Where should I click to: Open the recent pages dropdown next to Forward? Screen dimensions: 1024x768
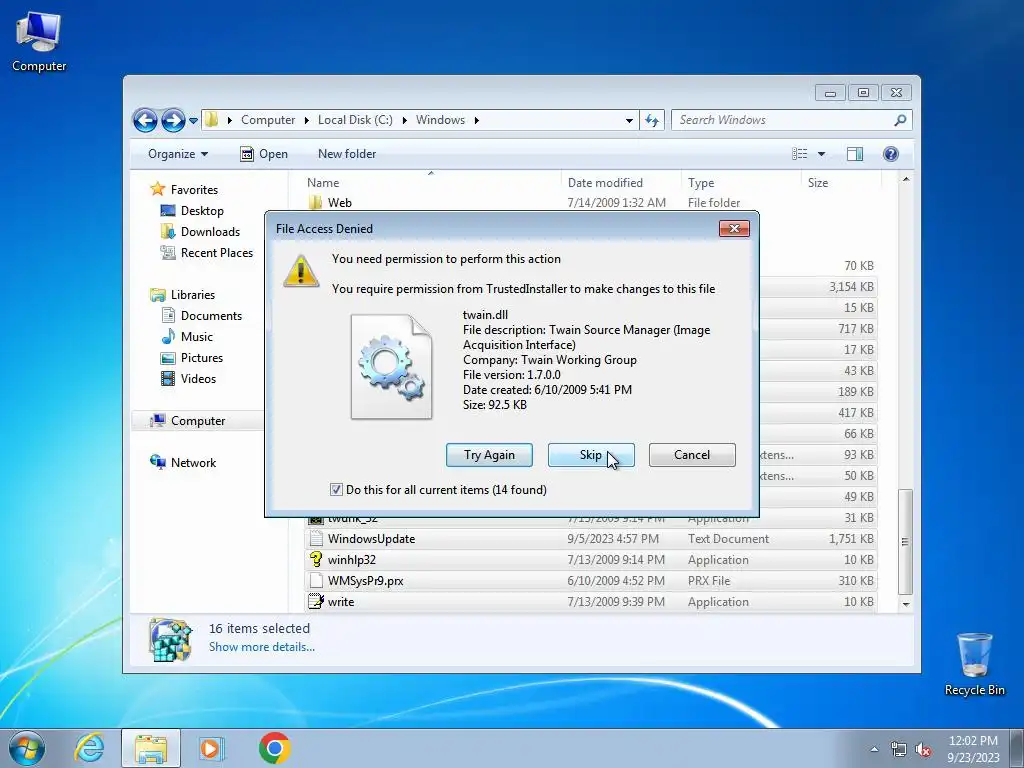(193, 120)
